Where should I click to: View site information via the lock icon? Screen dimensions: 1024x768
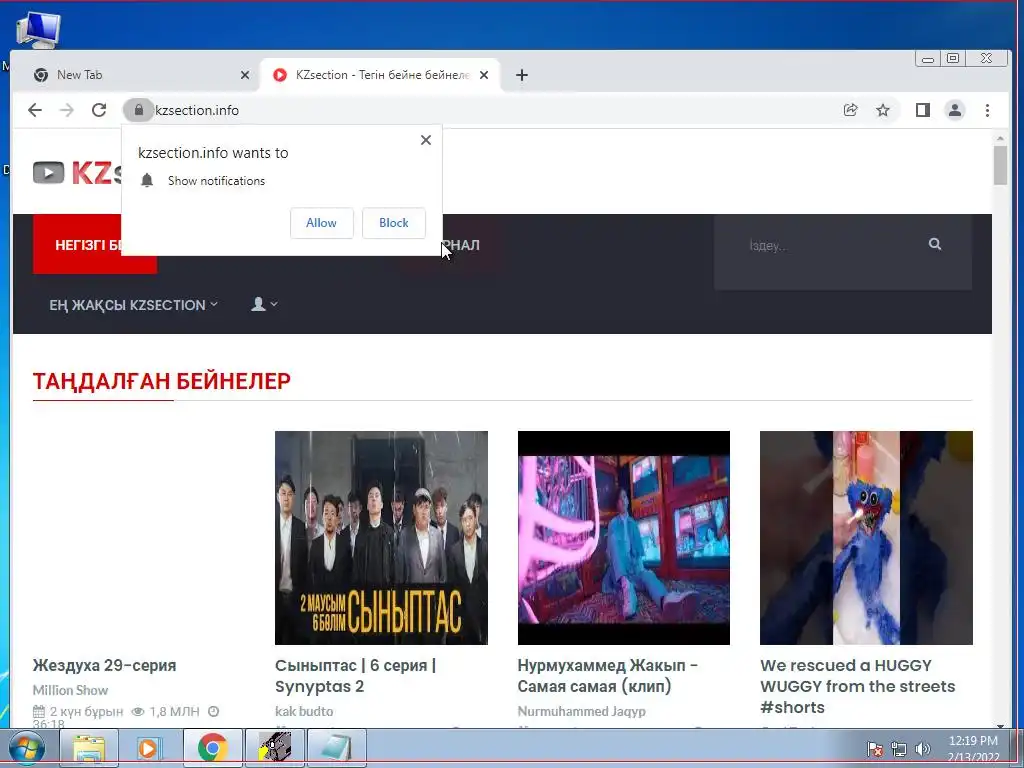point(138,110)
